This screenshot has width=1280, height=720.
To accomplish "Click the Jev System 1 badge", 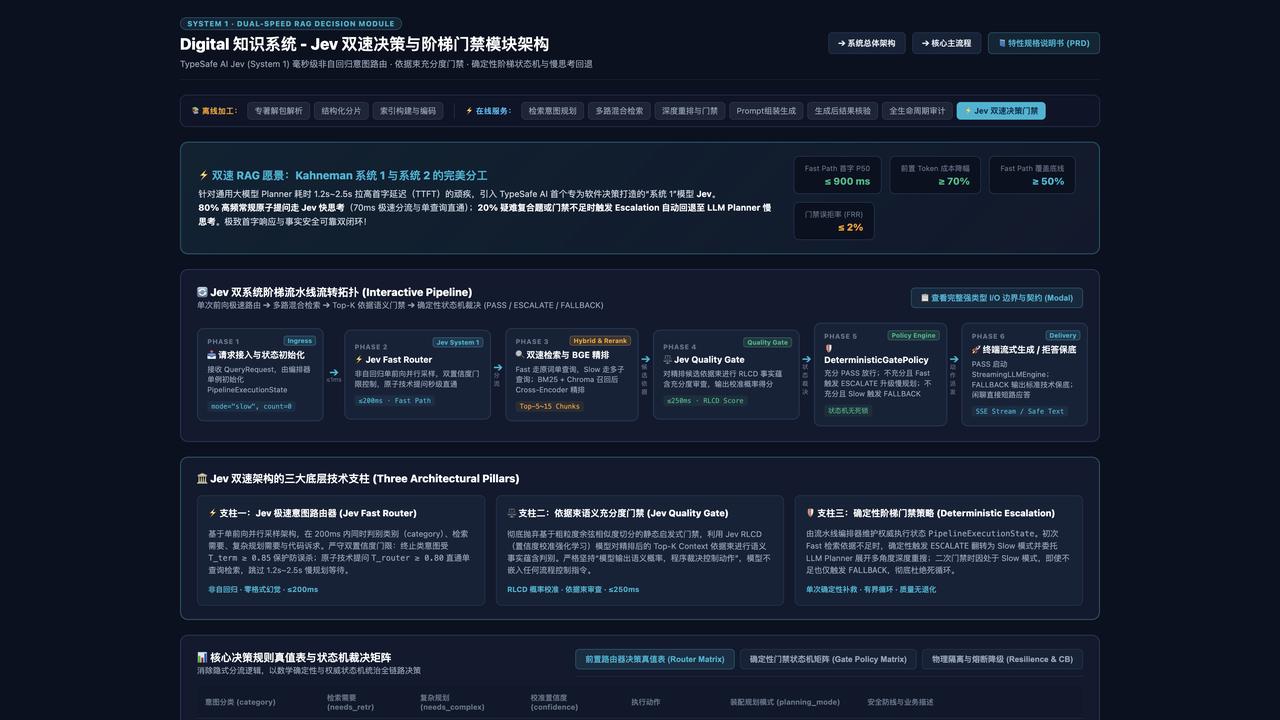I will click(x=458, y=342).
